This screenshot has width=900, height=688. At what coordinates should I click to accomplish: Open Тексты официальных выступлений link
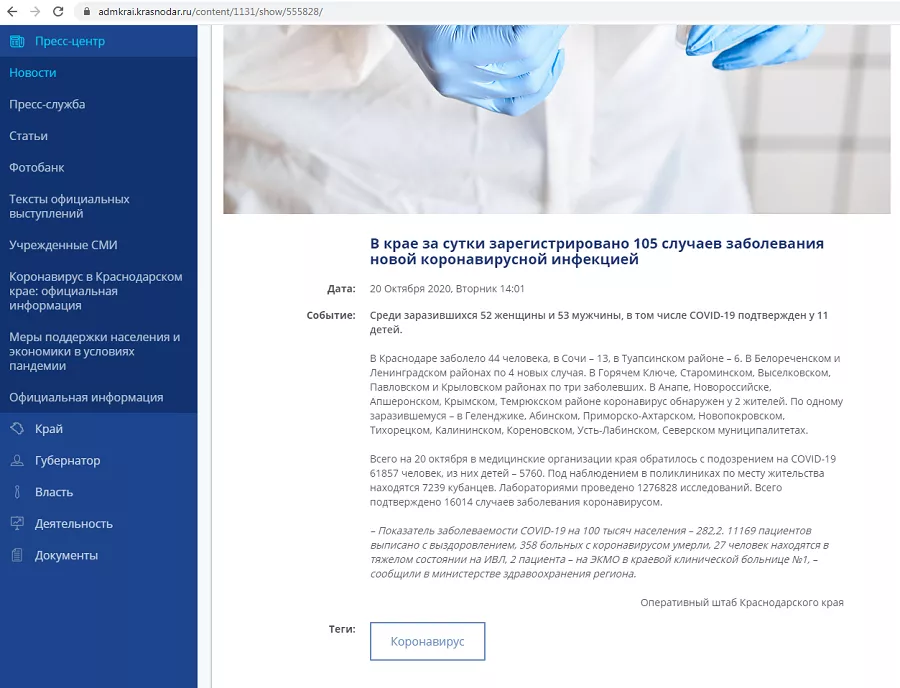tap(69, 206)
